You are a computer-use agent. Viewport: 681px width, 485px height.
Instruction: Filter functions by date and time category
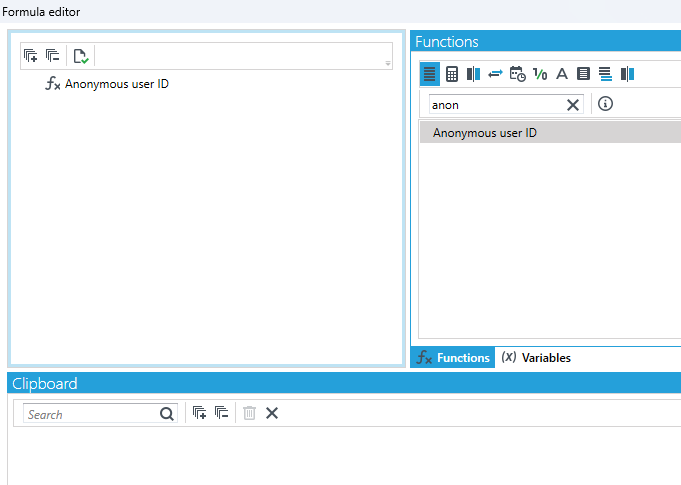pos(517,74)
